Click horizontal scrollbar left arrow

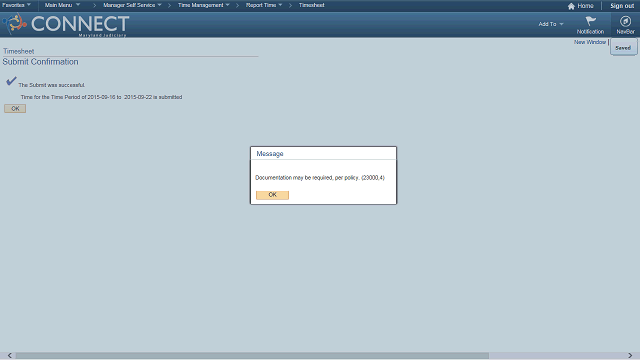pos(9,356)
